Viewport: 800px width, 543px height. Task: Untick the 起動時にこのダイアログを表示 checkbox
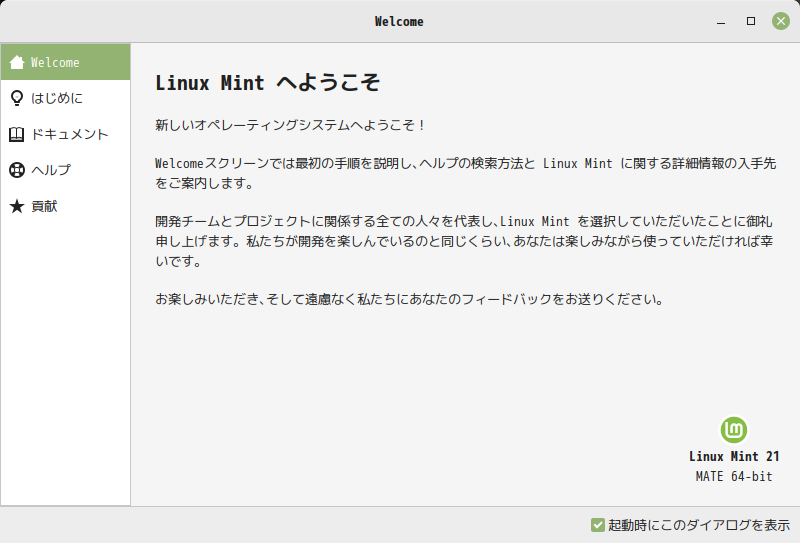tap(597, 525)
